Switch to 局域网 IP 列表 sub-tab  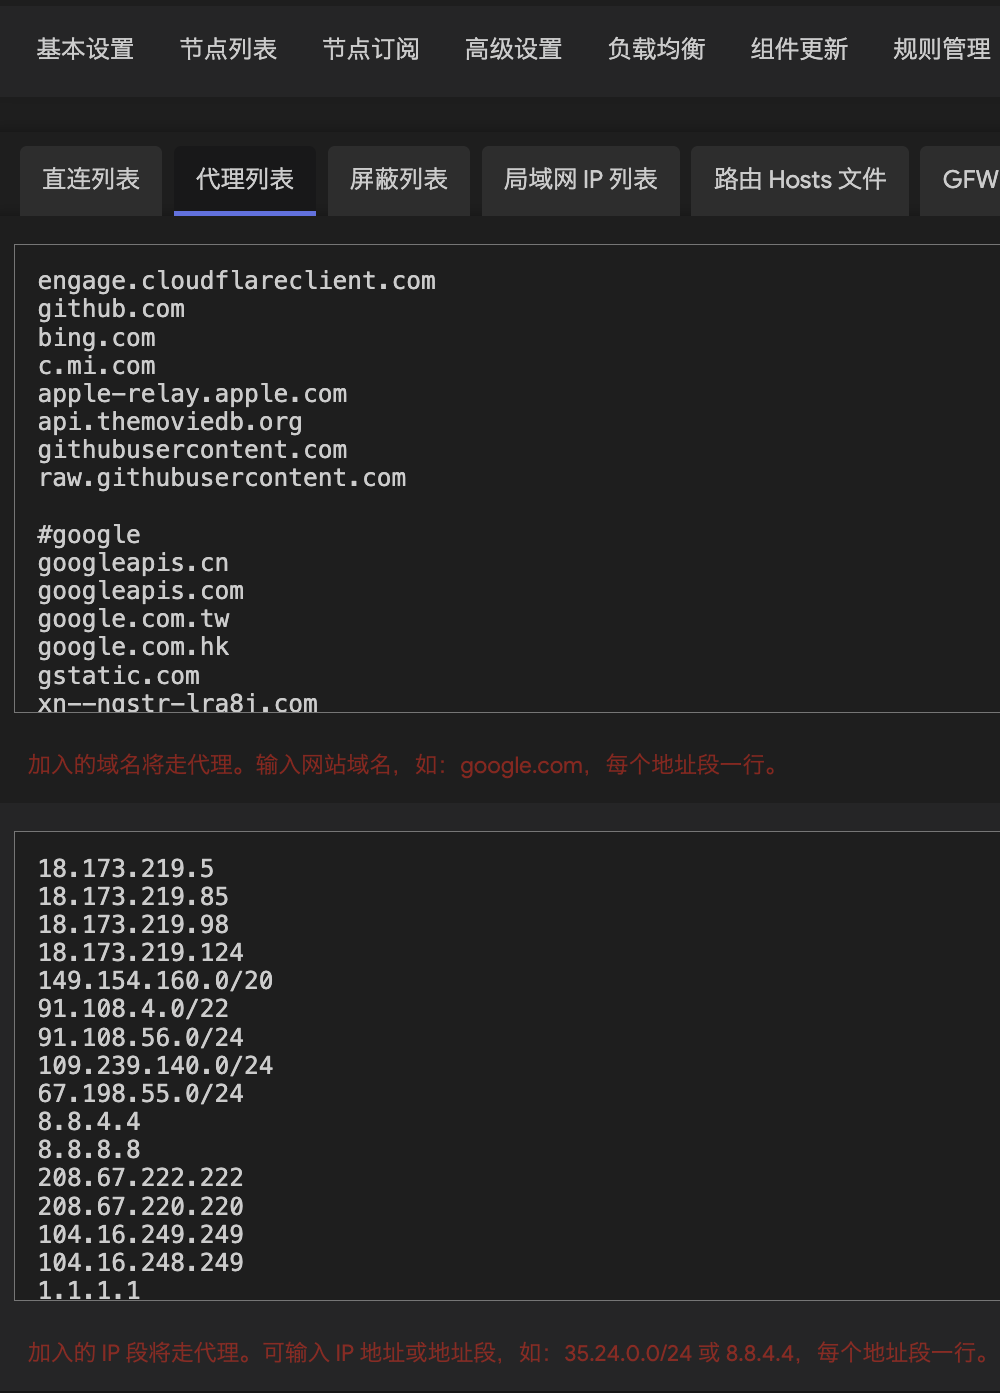(581, 180)
